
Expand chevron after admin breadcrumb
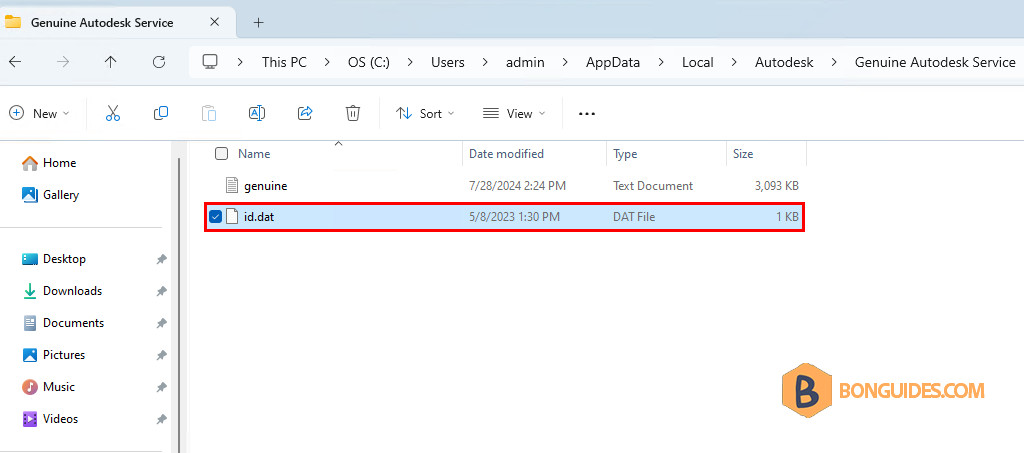click(x=566, y=62)
